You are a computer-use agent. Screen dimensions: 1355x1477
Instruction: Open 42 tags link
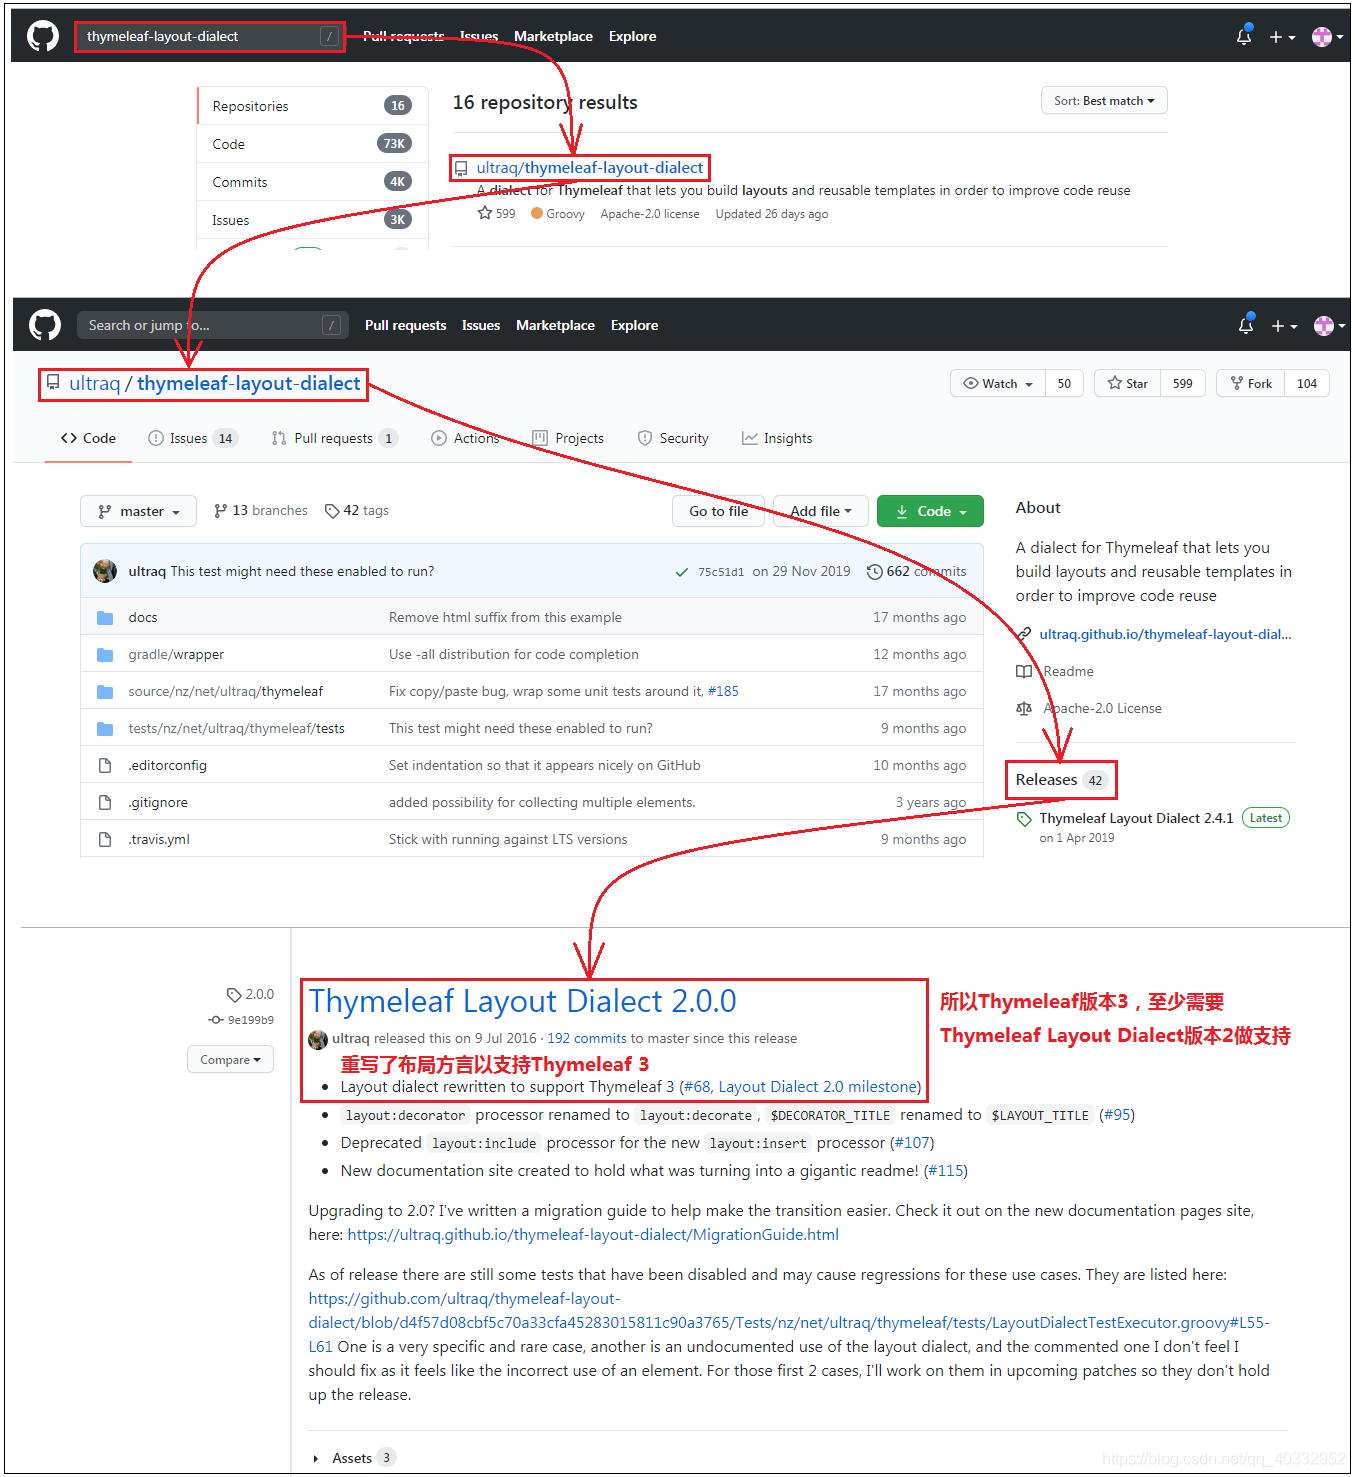click(x=357, y=511)
